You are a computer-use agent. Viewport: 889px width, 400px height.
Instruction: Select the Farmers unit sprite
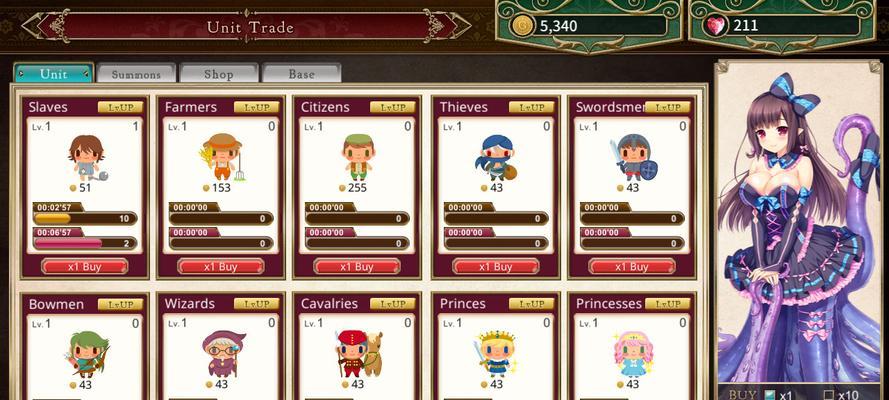[222, 158]
